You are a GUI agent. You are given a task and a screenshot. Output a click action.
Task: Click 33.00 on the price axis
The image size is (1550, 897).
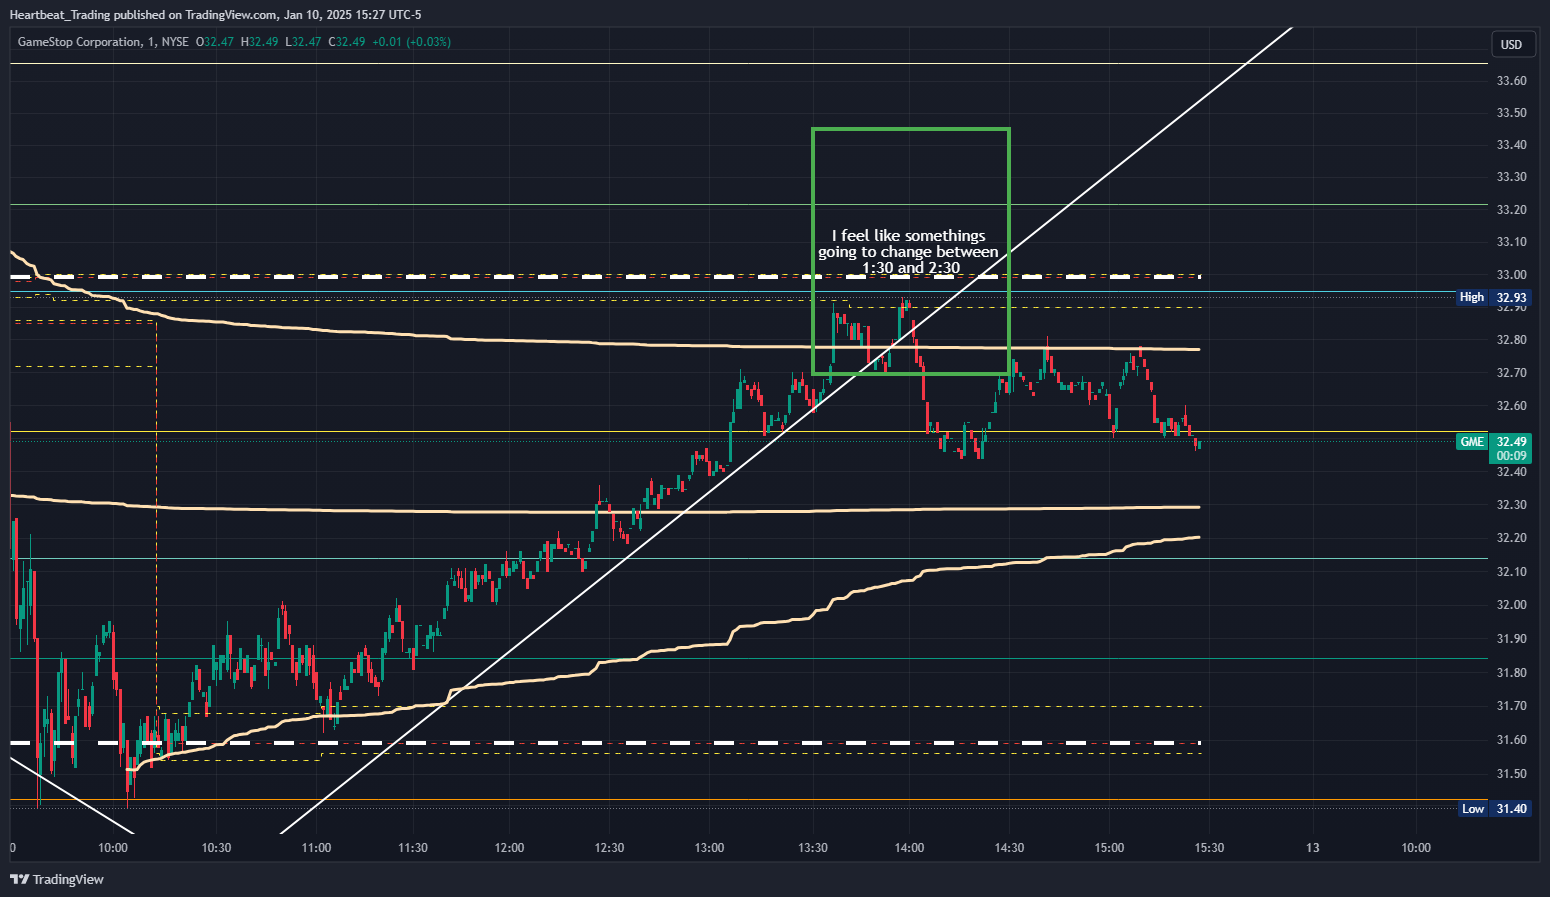1511,275
